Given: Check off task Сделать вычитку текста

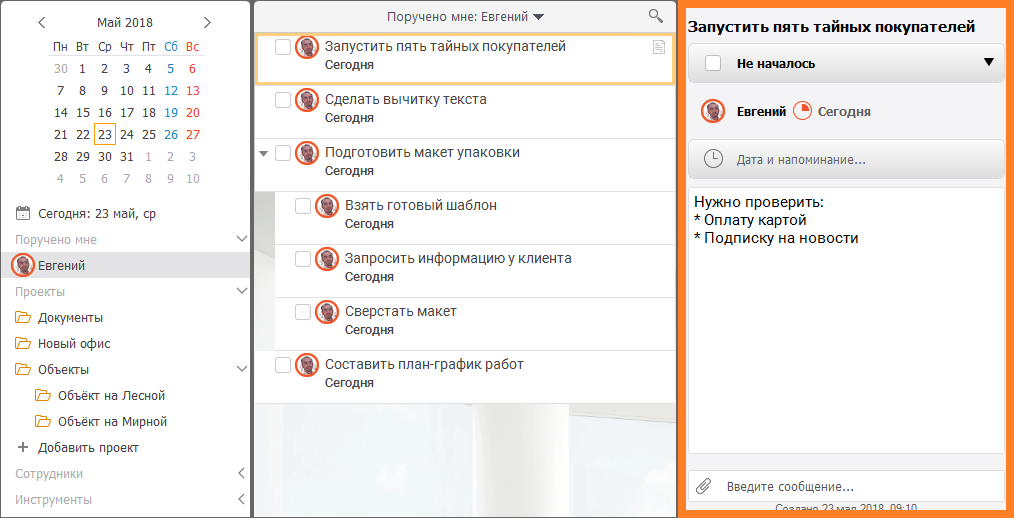Looking at the screenshot, I should pyautogui.click(x=283, y=100).
